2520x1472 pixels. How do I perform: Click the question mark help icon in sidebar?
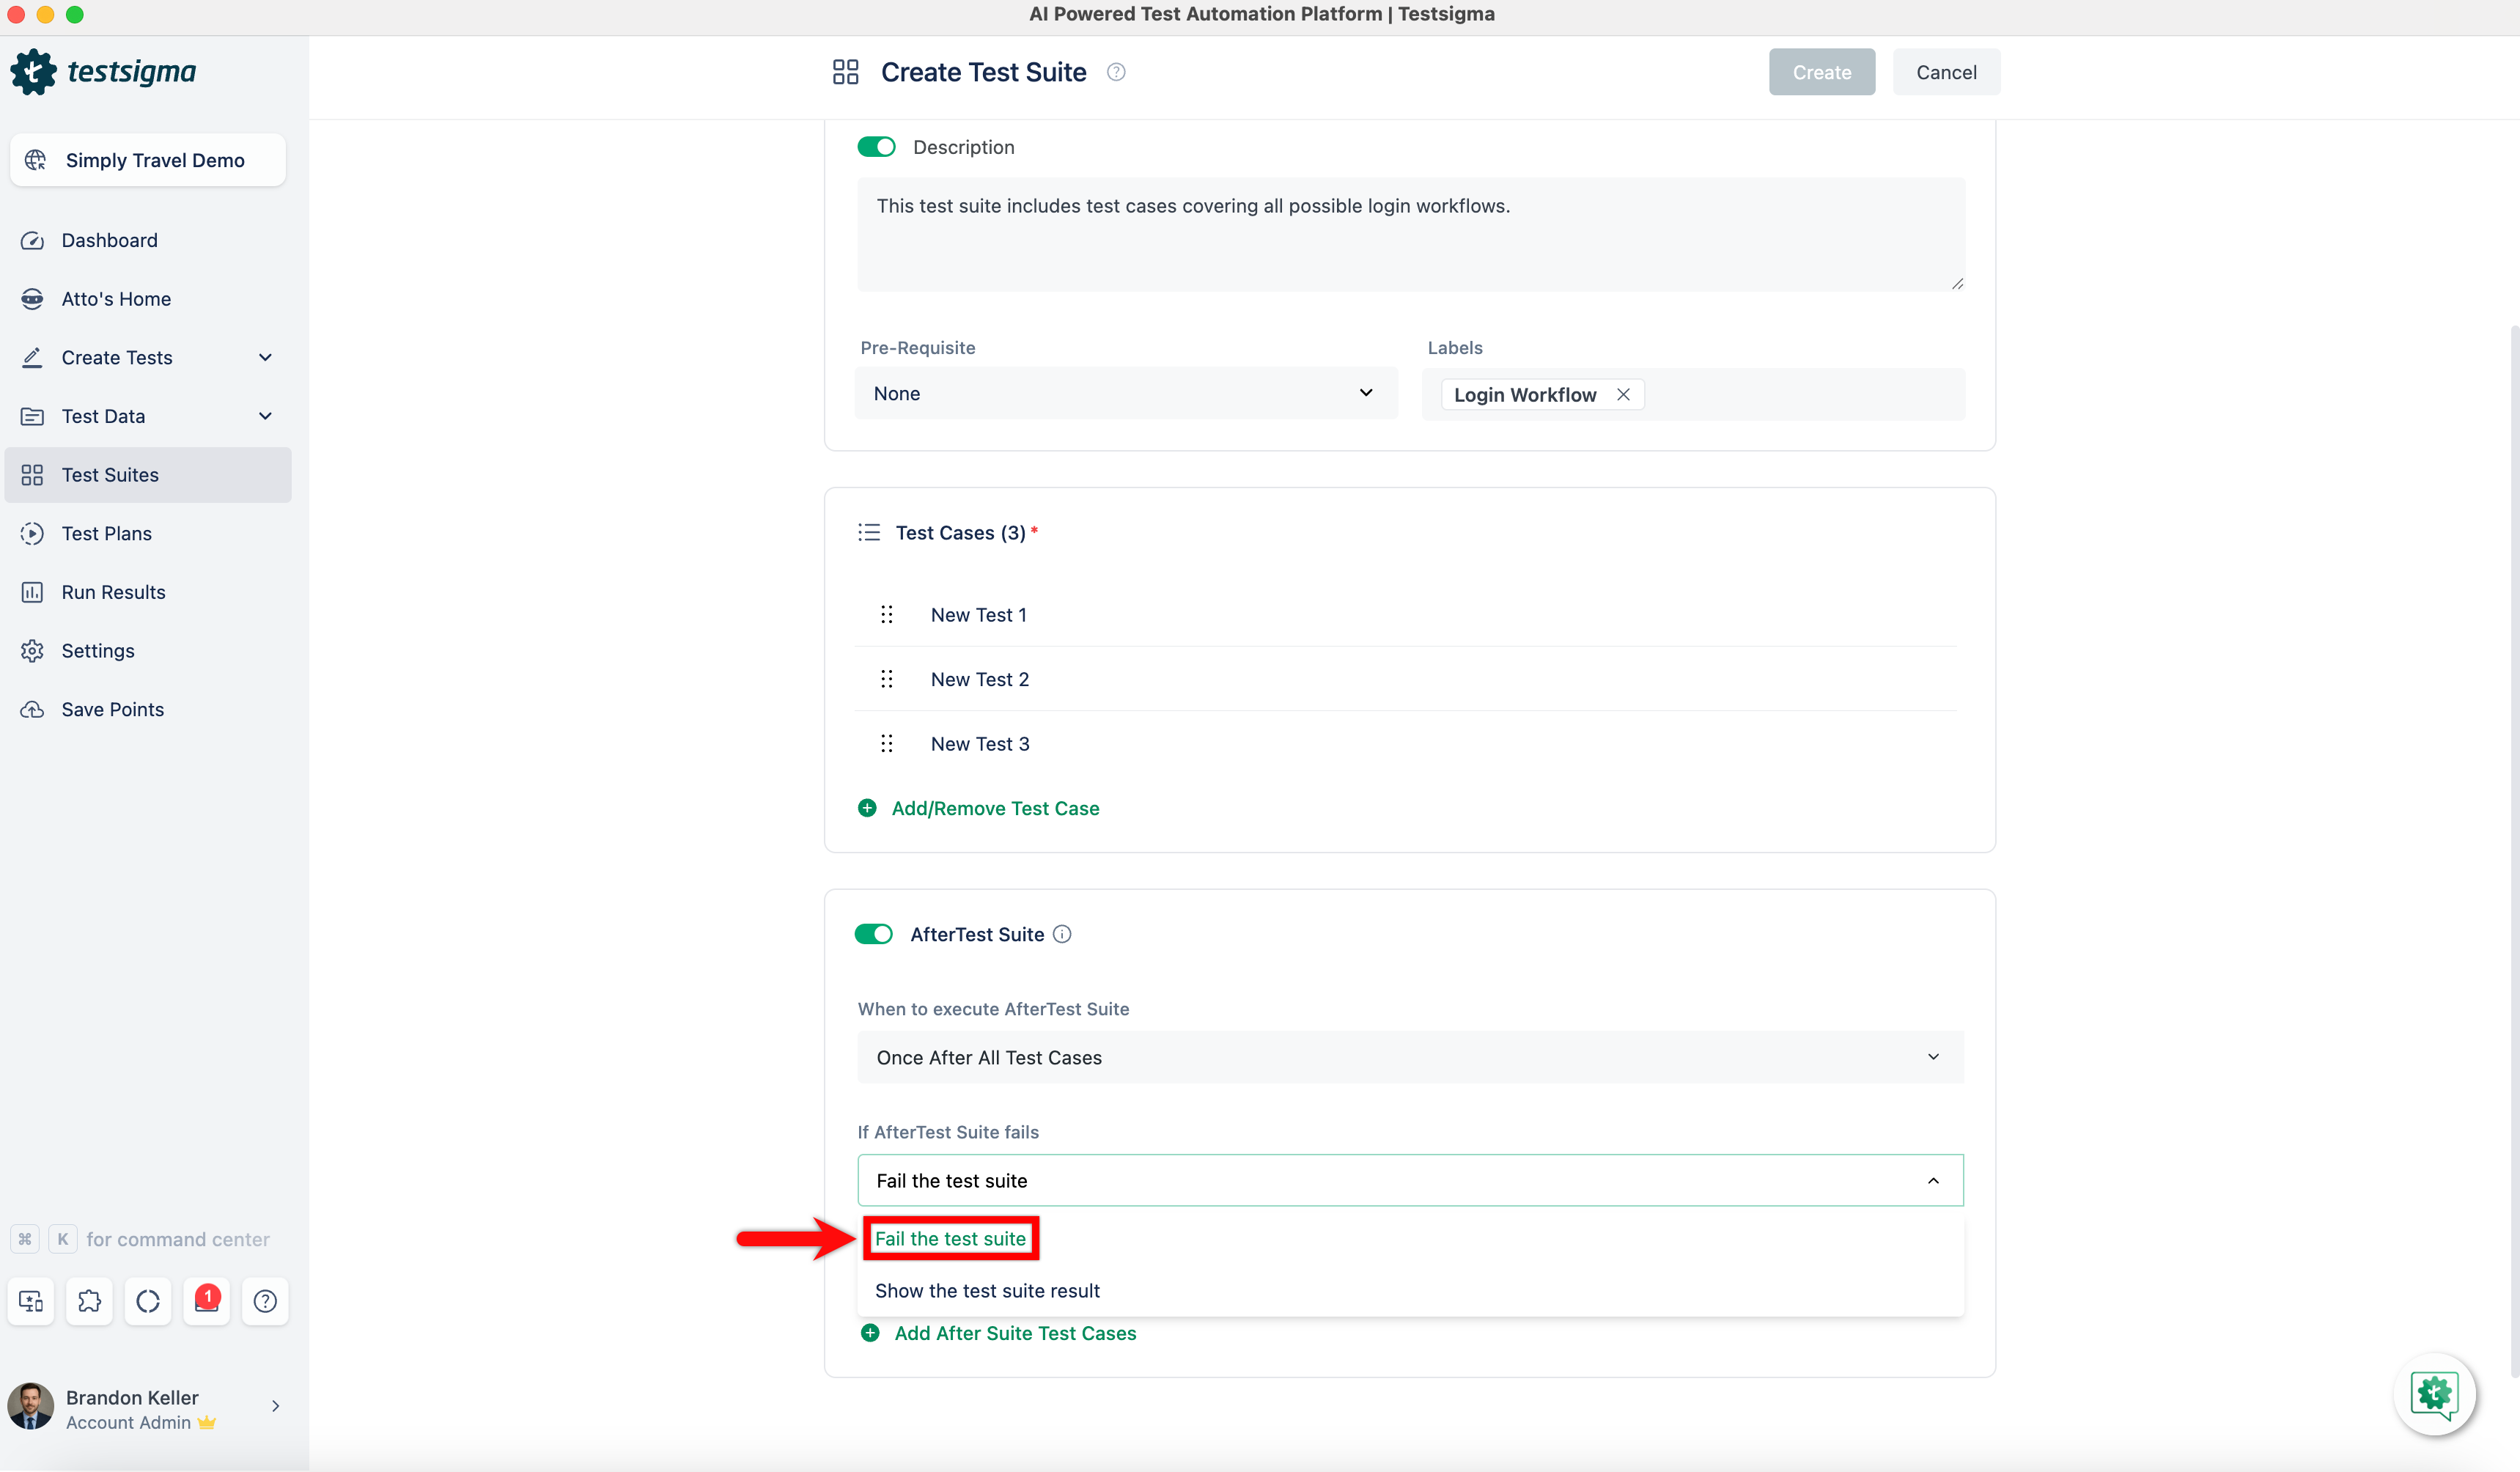[265, 1301]
